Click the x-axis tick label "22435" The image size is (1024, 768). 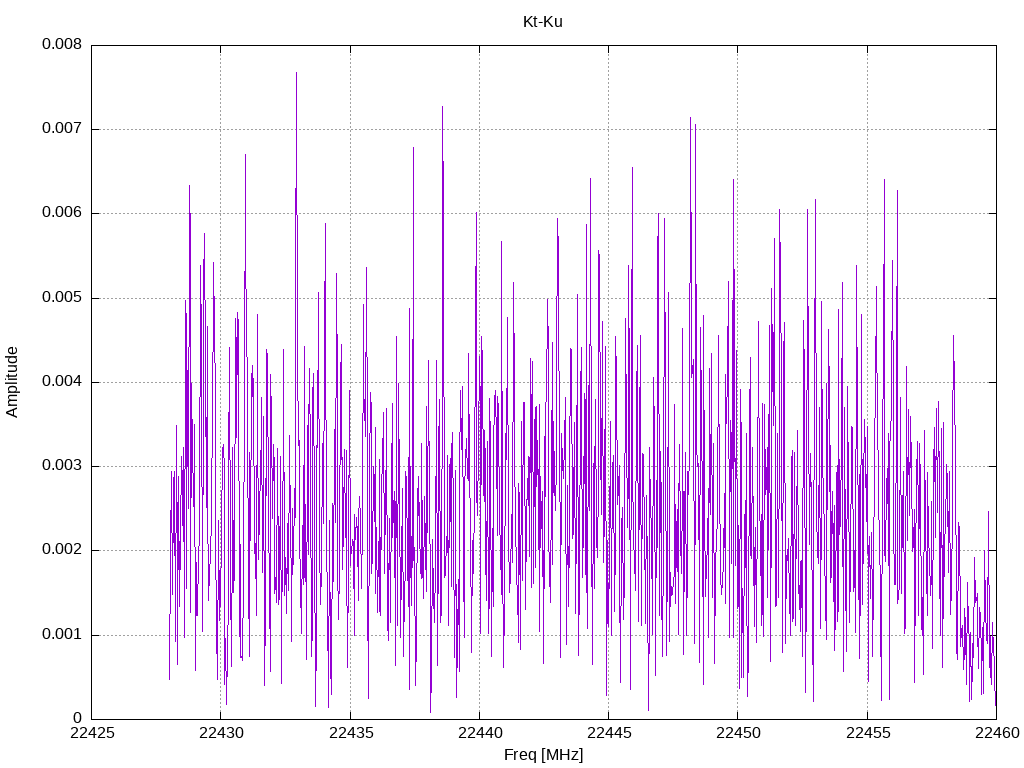pyautogui.click(x=351, y=733)
